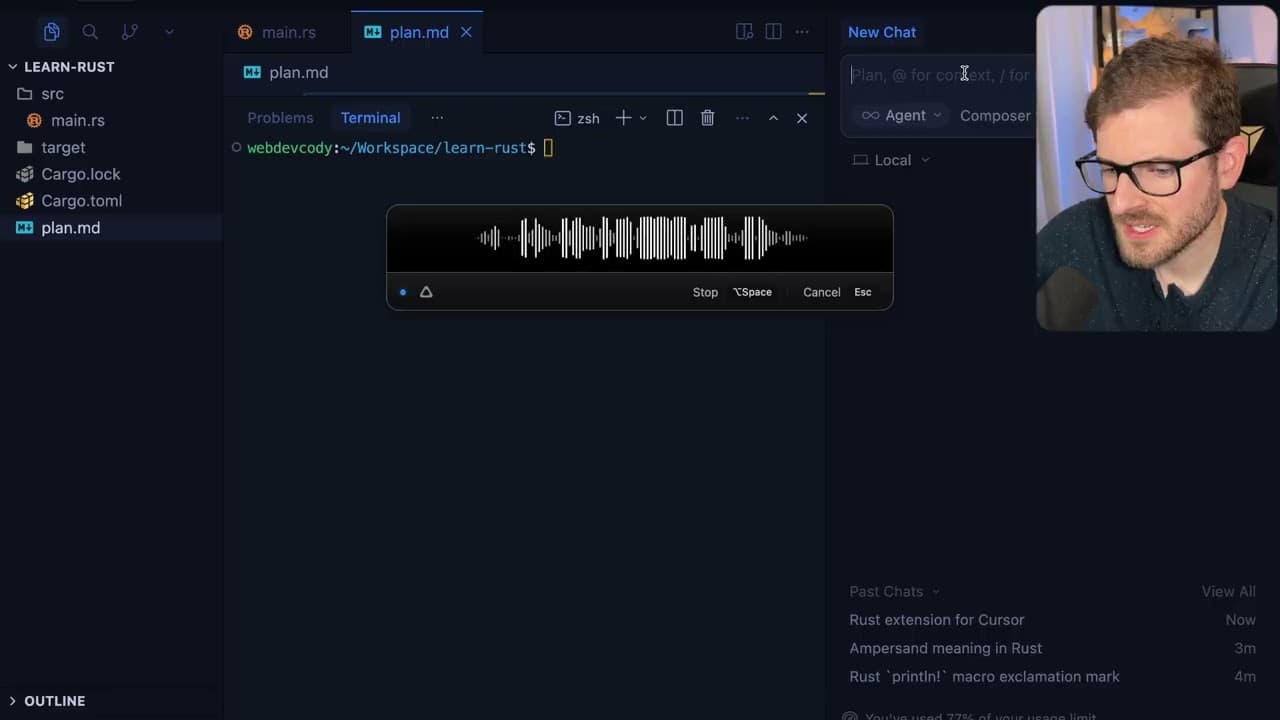The width and height of the screenshot is (1280, 720).
Task: Switch to the Problems panel tab
Action: coord(280,118)
